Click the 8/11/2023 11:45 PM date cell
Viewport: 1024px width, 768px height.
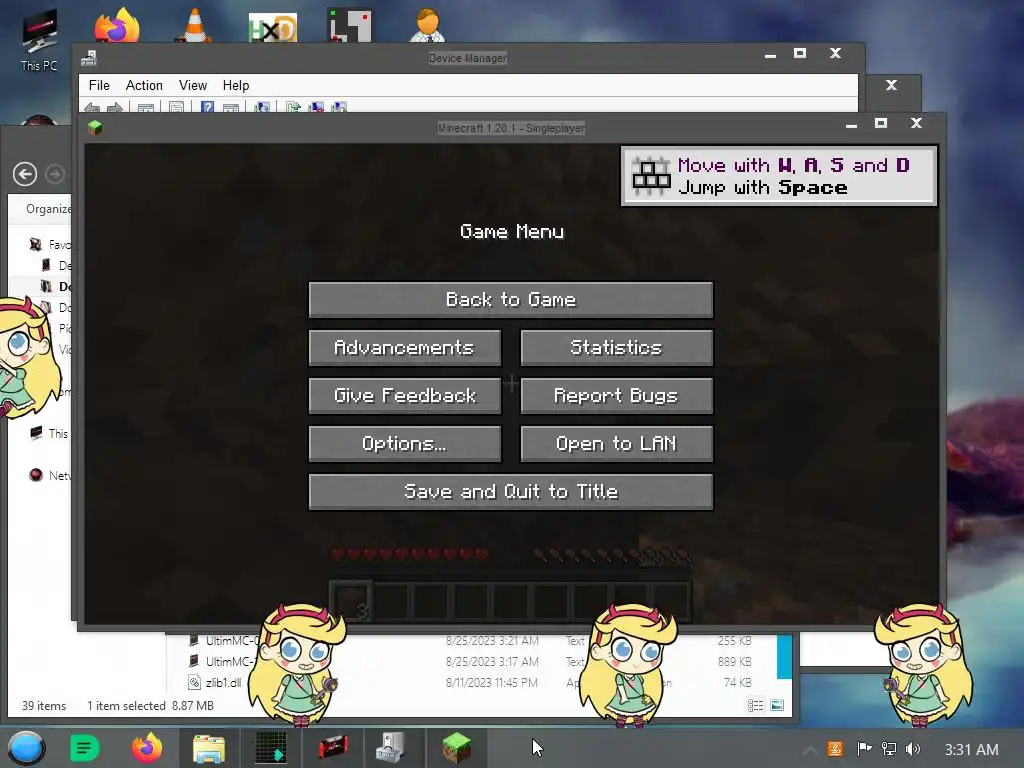(x=492, y=682)
